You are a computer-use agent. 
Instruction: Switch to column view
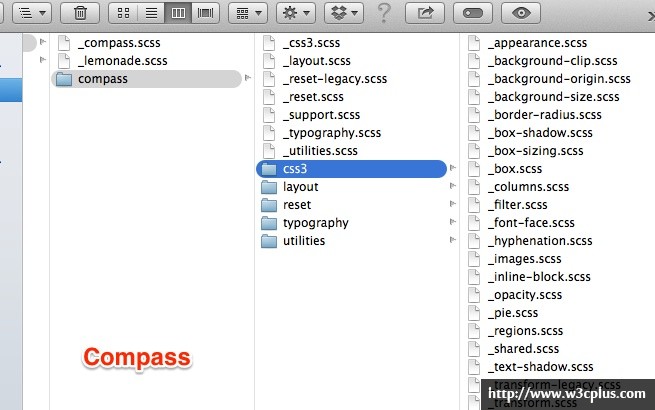178,13
